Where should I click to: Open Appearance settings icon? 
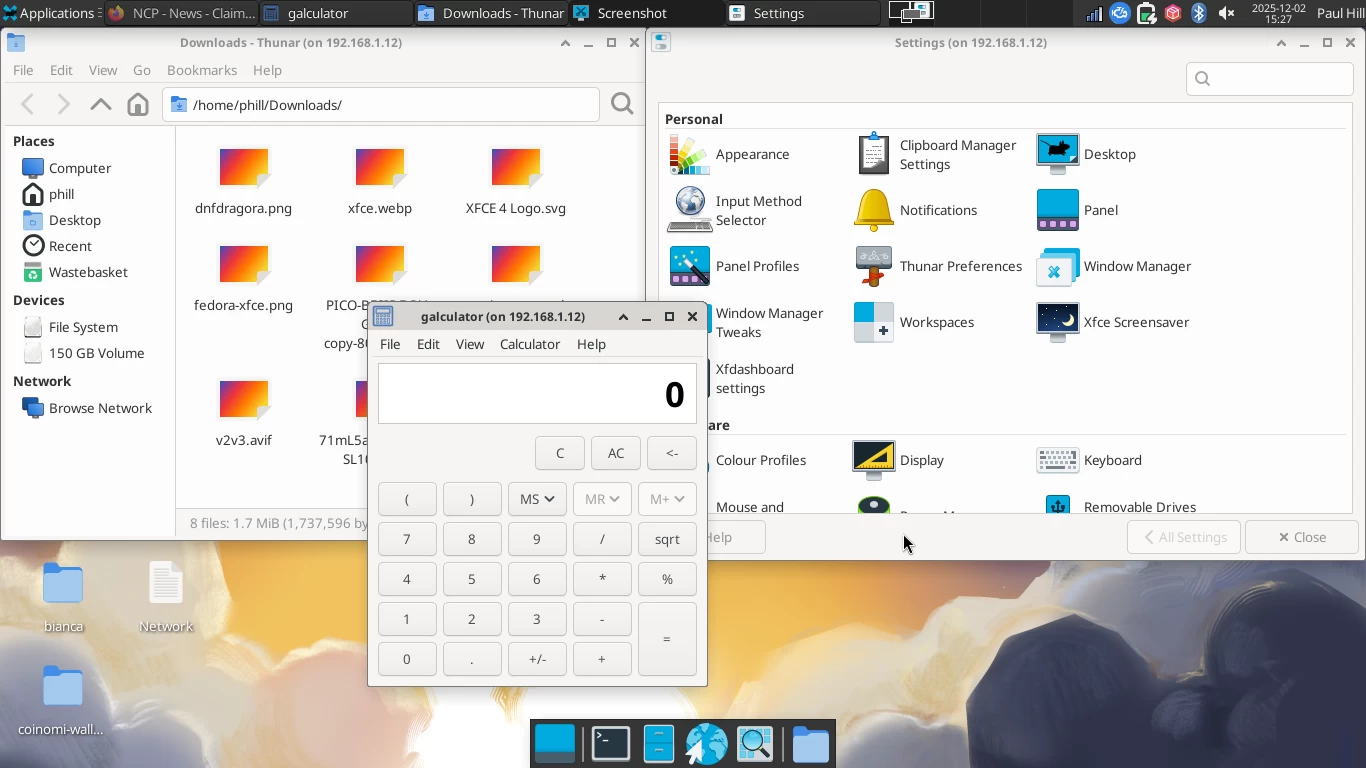pos(689,155)
